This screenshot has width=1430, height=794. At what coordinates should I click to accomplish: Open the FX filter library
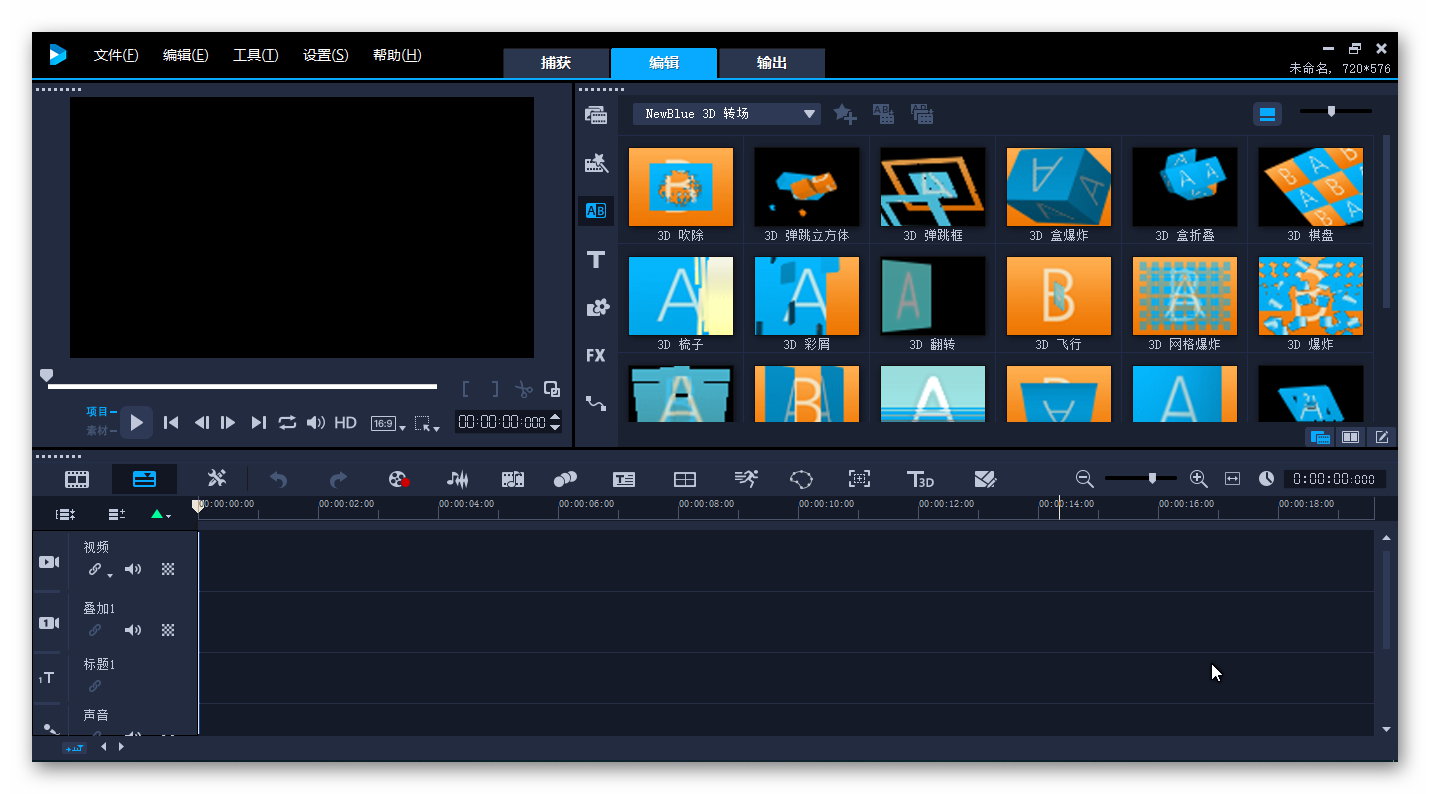click(x=596, y=355)
